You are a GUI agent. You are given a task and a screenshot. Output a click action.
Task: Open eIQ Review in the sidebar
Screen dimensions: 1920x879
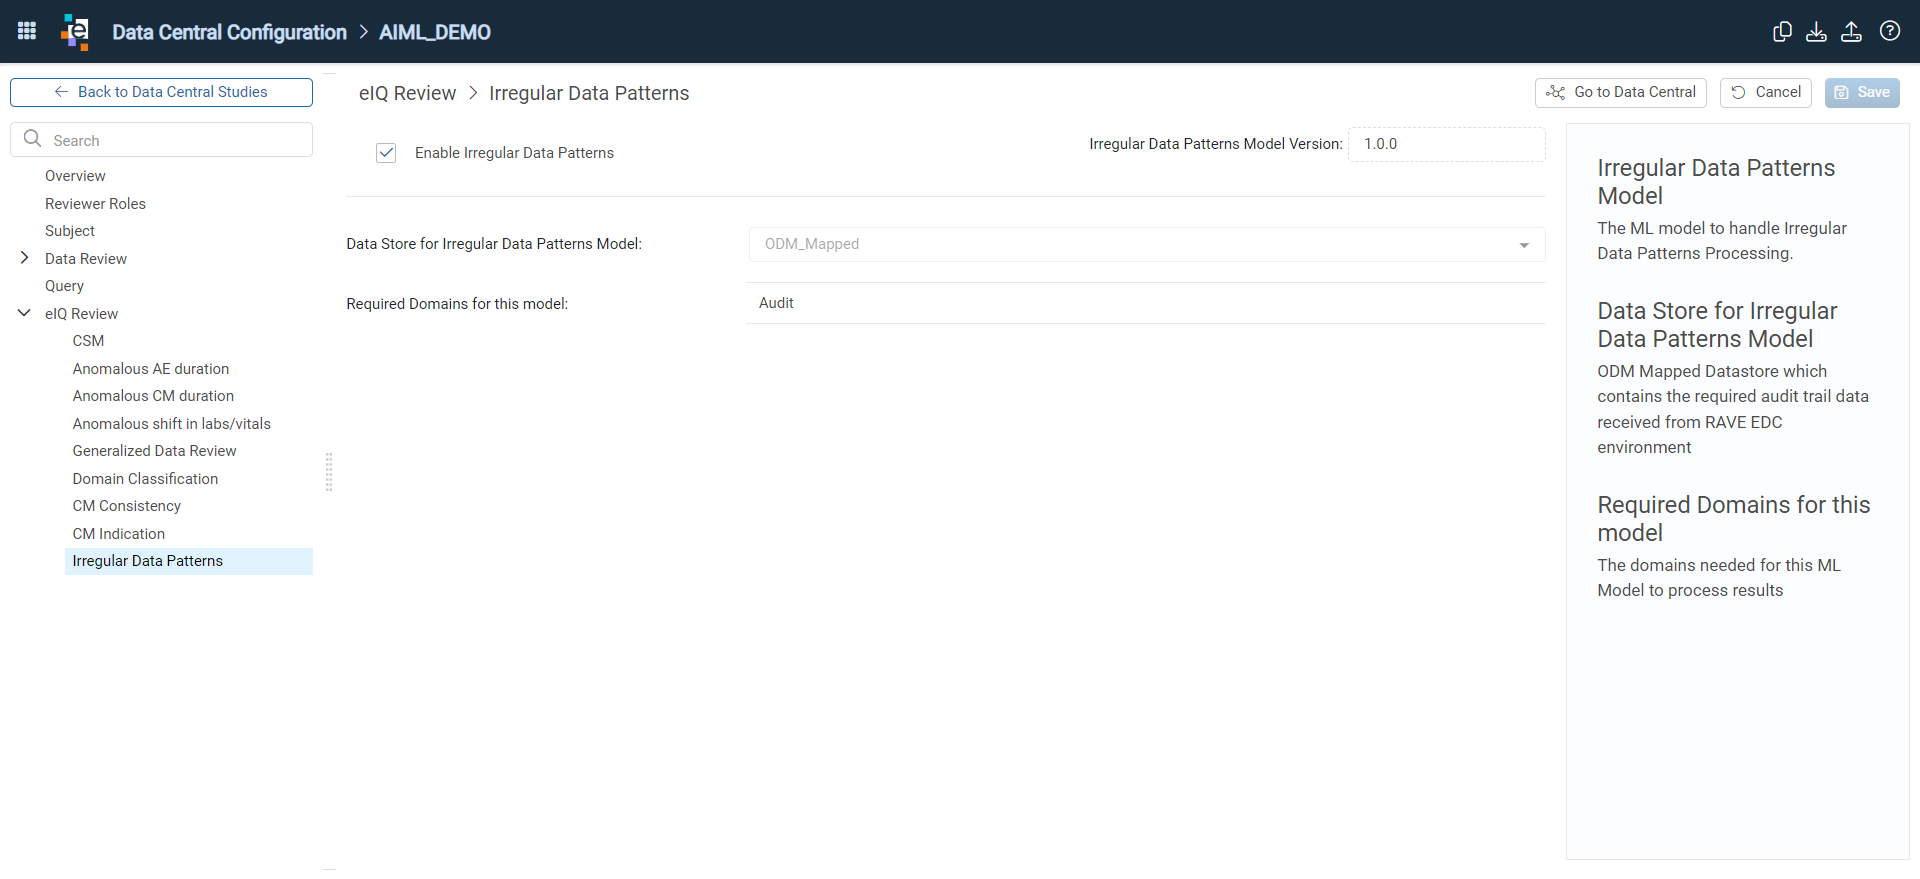(x=81, y=314)
